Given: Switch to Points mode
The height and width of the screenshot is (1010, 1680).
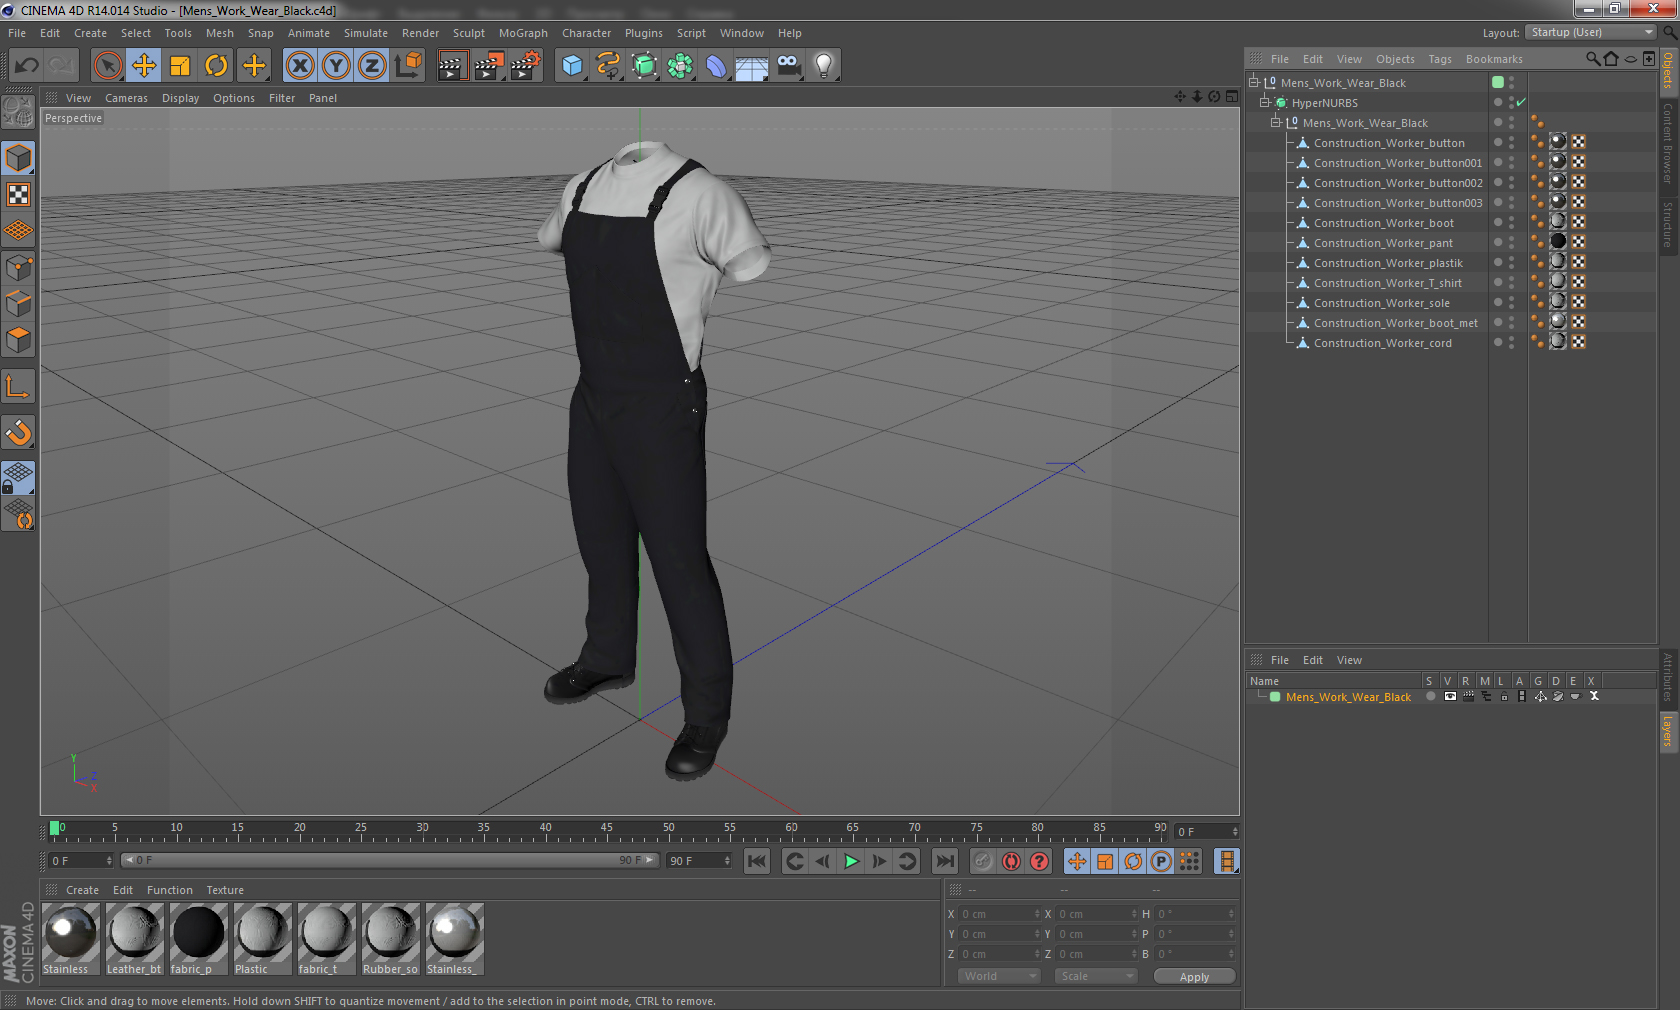Looking at the screenshot, I should [x=18, y=268].
